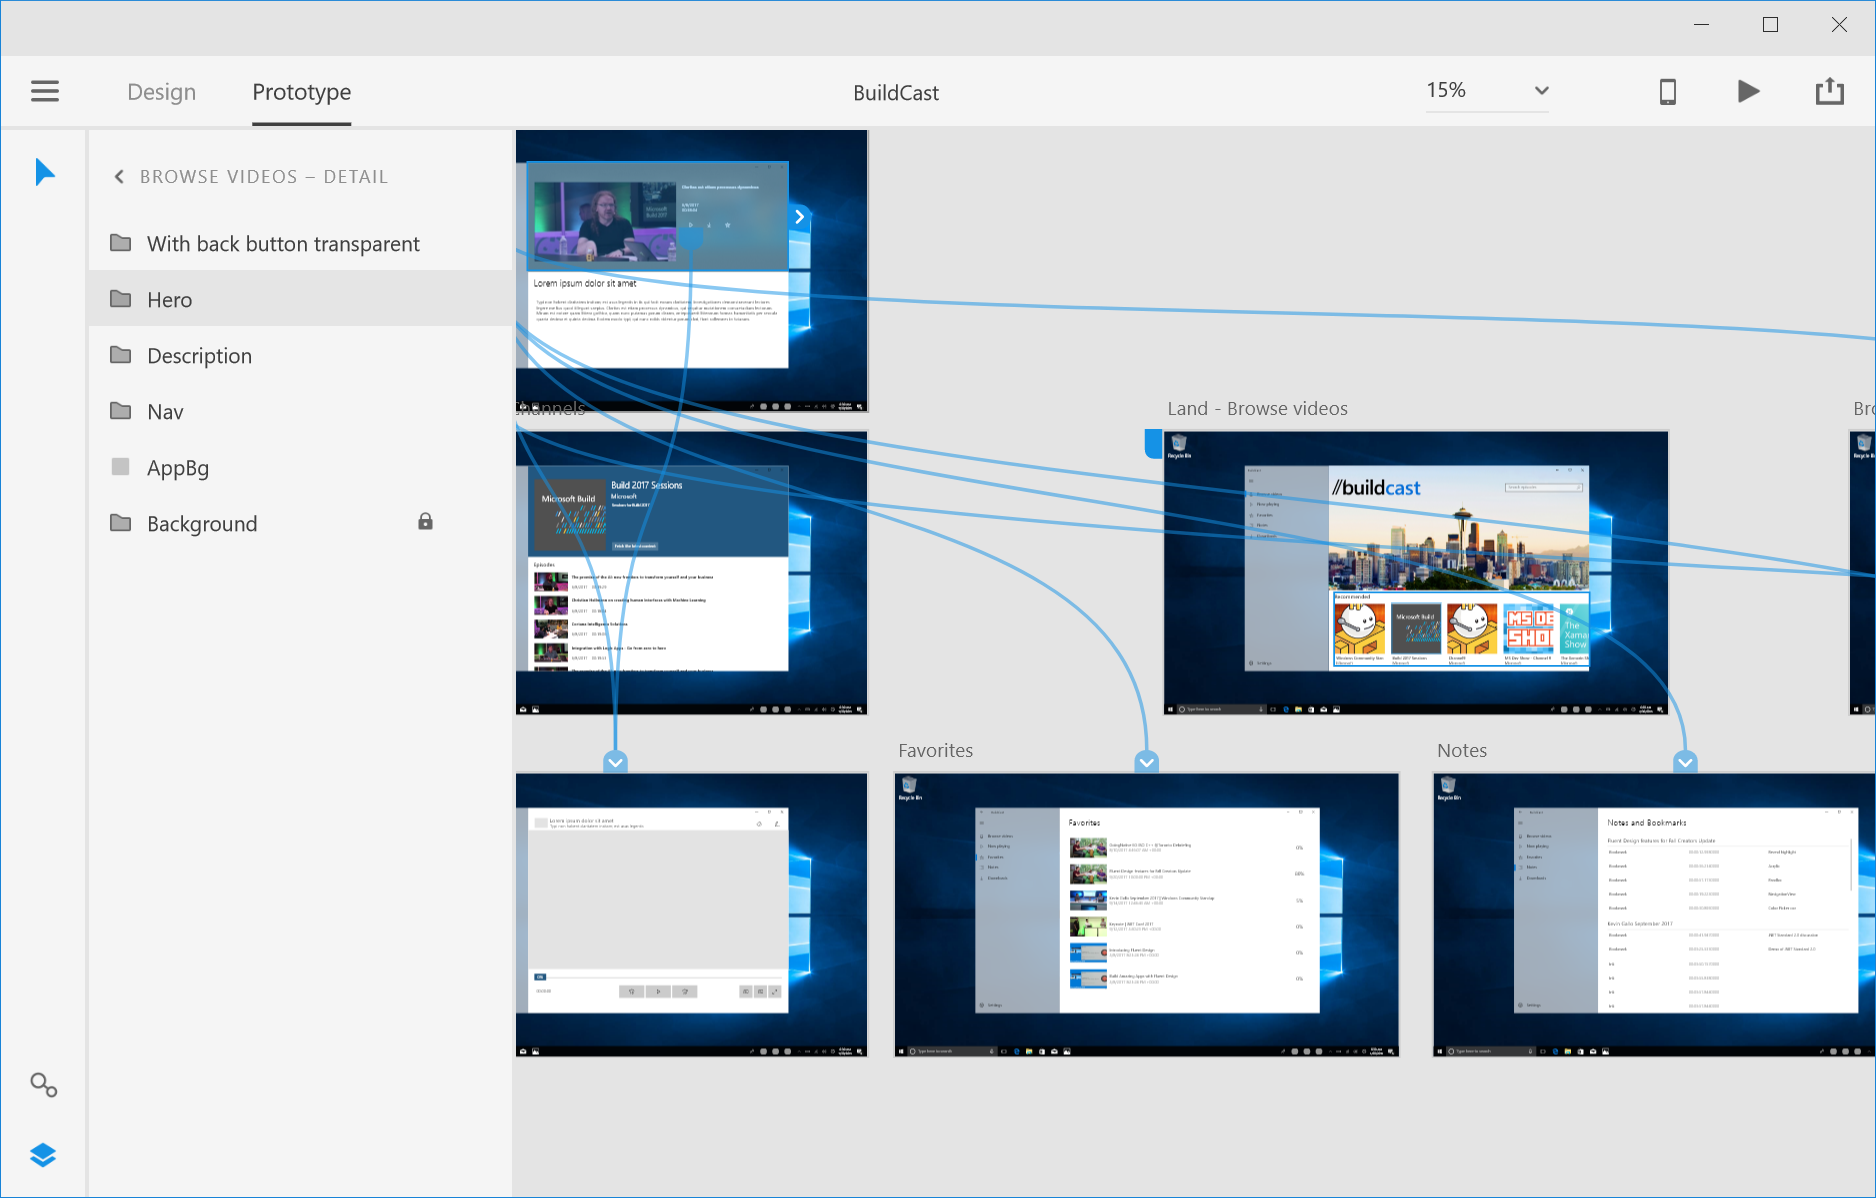Toggle lock on Background layer
The image size is (1876, 1198).
click(x=425, y=522)
